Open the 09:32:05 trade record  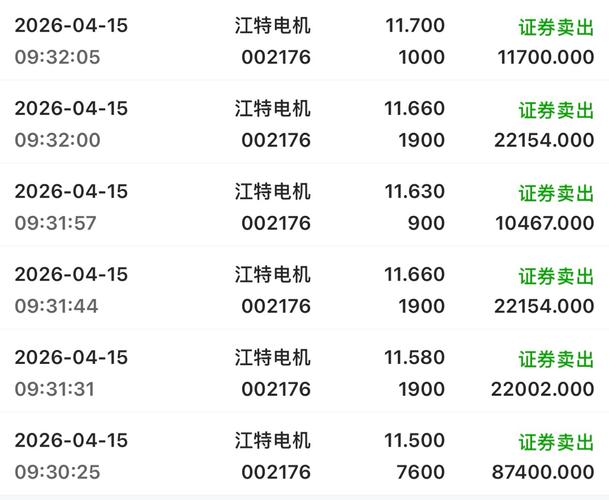point(304,40)
